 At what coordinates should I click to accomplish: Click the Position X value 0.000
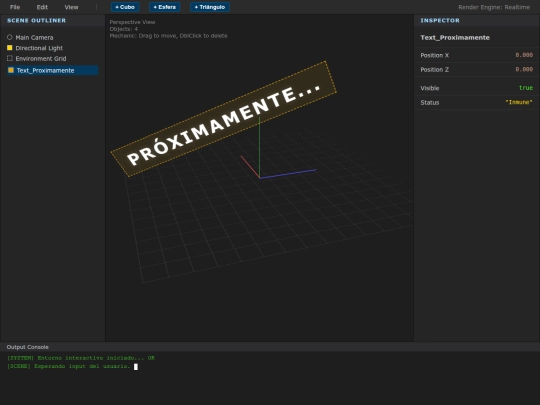point(524,55)
